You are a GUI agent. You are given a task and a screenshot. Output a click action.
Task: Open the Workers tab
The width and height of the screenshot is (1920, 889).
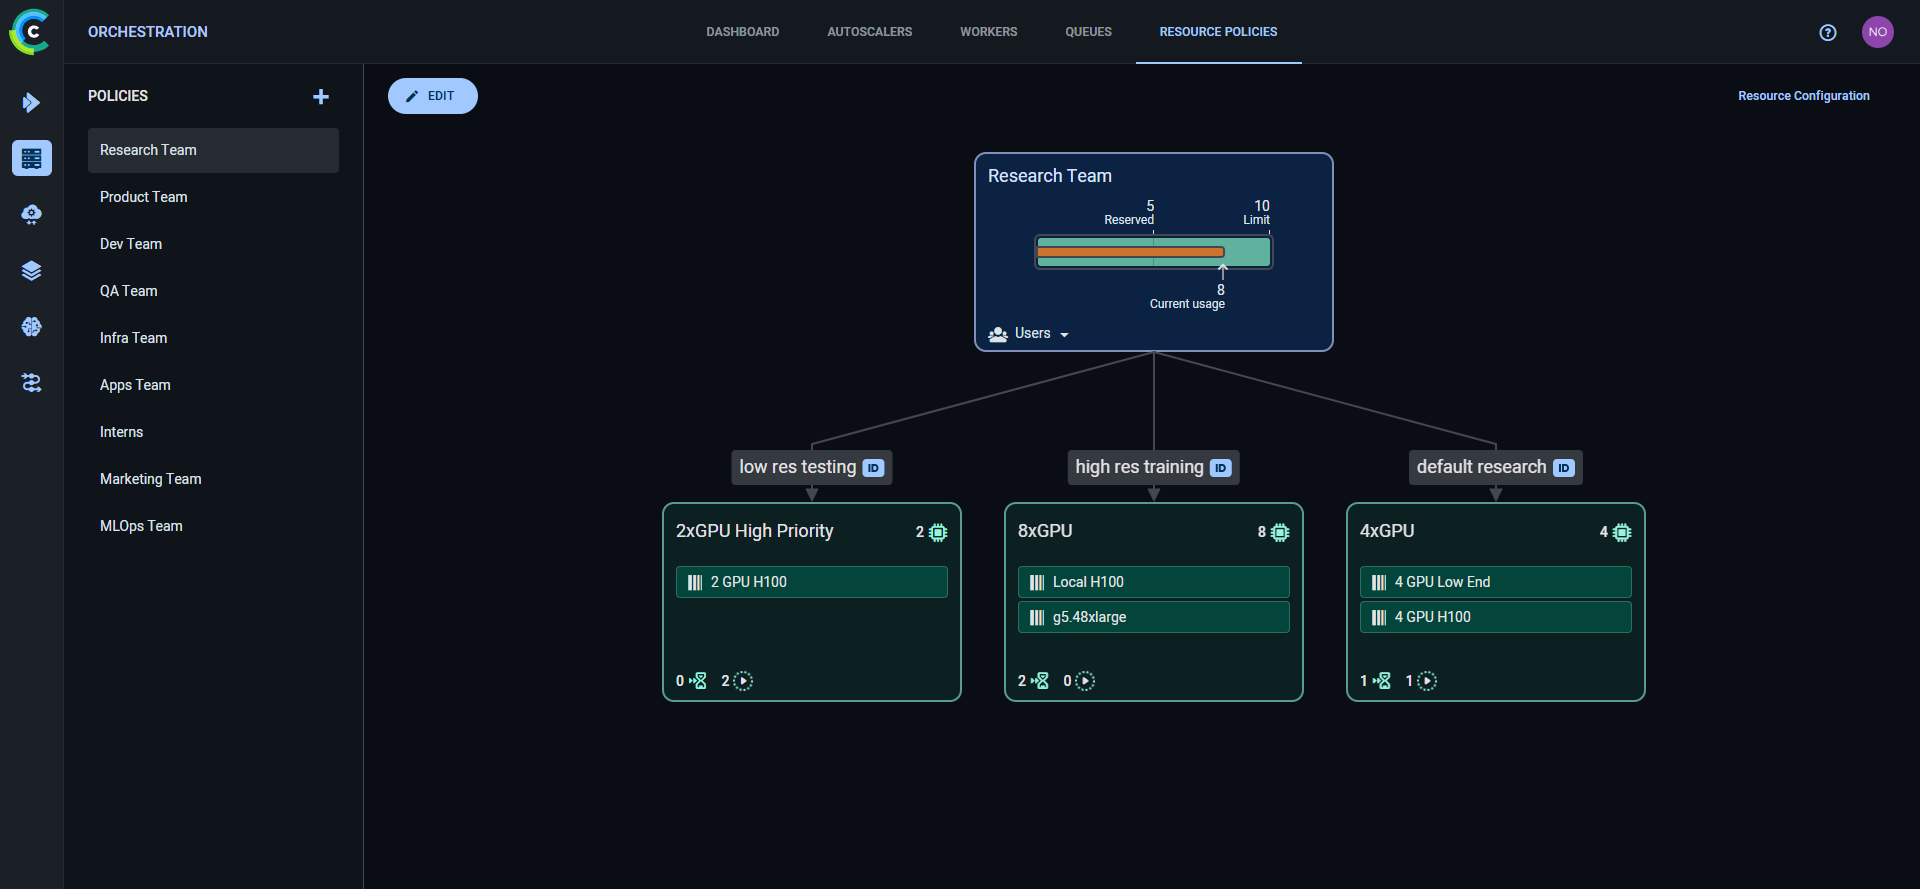(988, 32)
